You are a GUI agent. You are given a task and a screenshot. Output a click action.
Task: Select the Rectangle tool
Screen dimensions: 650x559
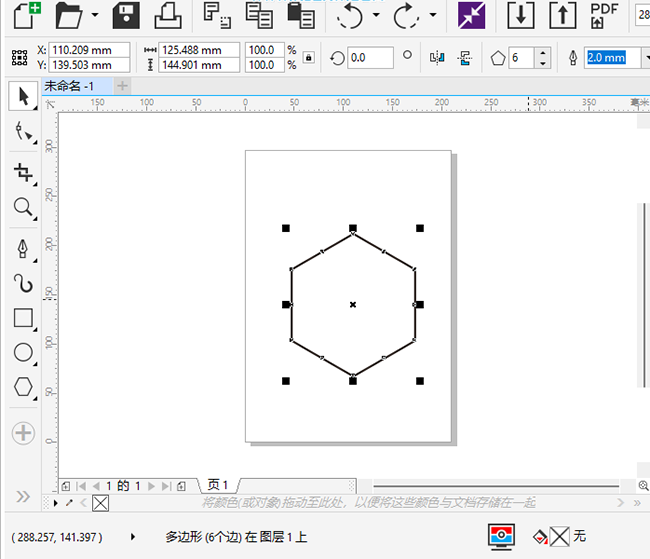coord(22,318)
